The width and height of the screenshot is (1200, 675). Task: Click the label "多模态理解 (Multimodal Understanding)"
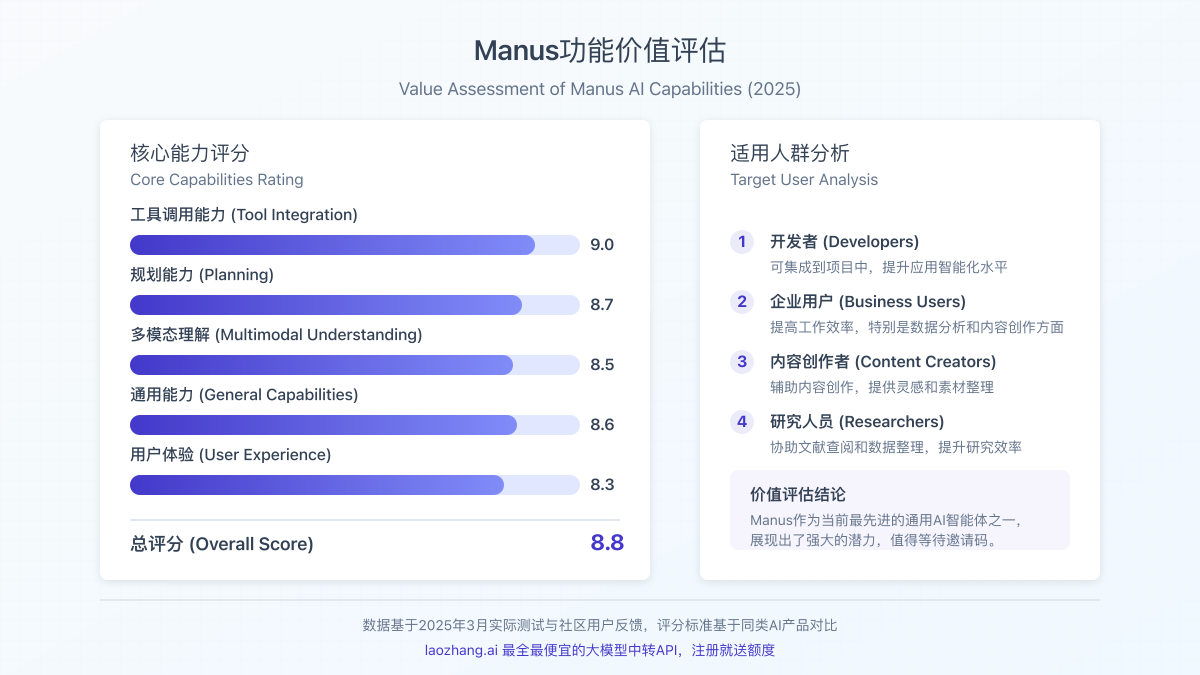[276, 335]
